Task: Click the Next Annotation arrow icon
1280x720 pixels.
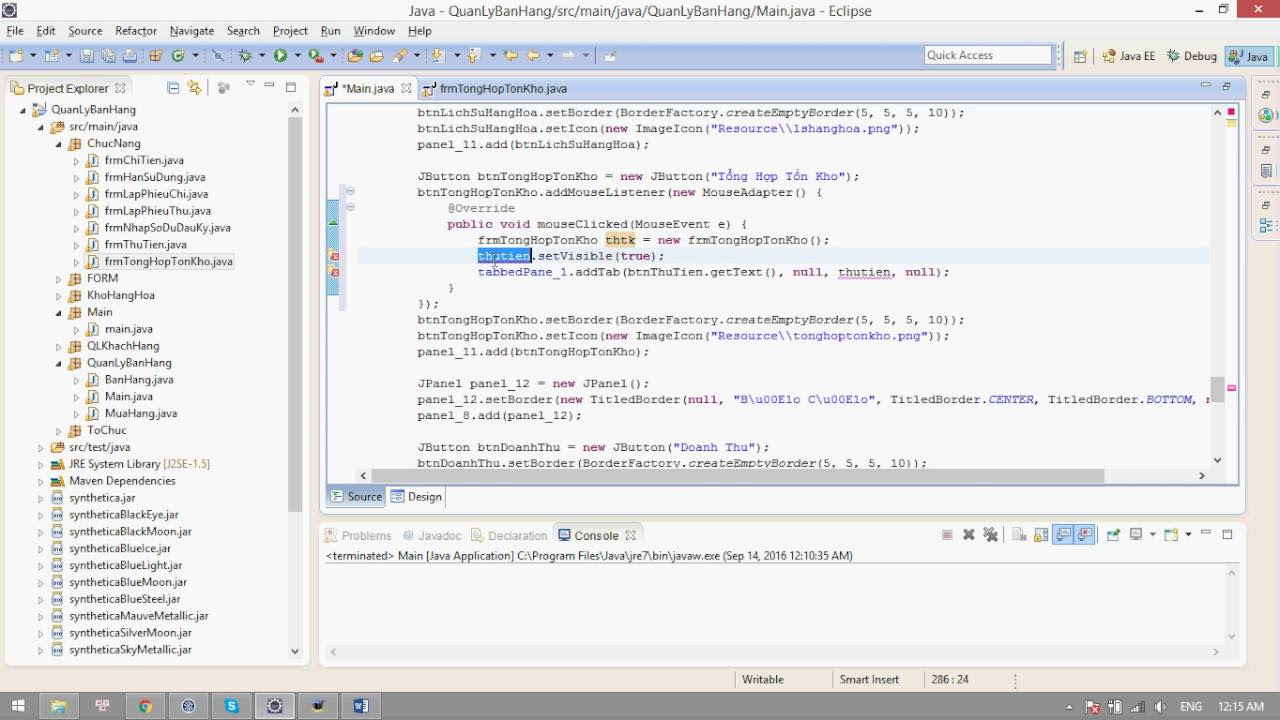Action: (437, 56)
